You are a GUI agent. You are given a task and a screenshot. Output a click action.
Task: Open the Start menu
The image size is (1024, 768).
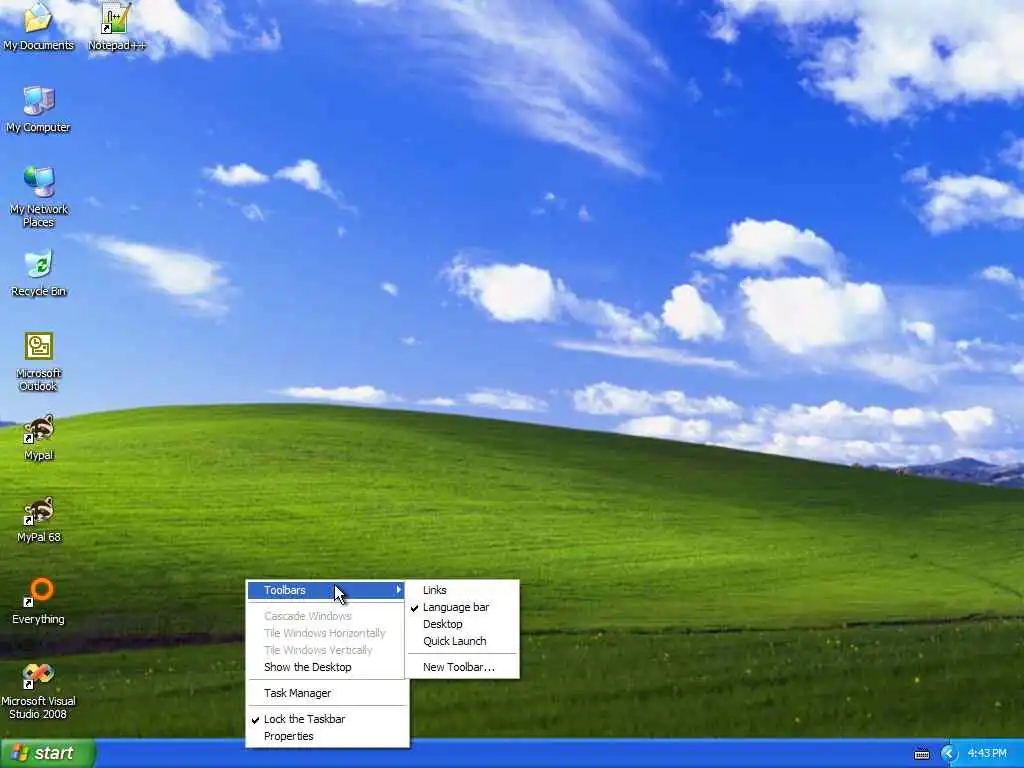(48, 754)
